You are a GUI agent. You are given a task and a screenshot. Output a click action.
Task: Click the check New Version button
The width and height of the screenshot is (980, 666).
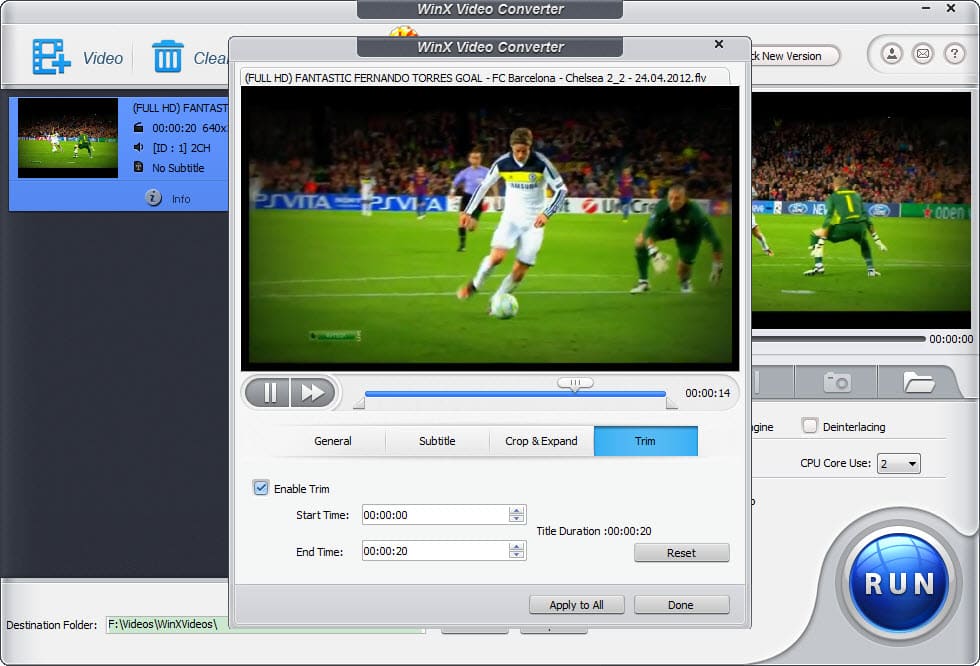point(795,56)
